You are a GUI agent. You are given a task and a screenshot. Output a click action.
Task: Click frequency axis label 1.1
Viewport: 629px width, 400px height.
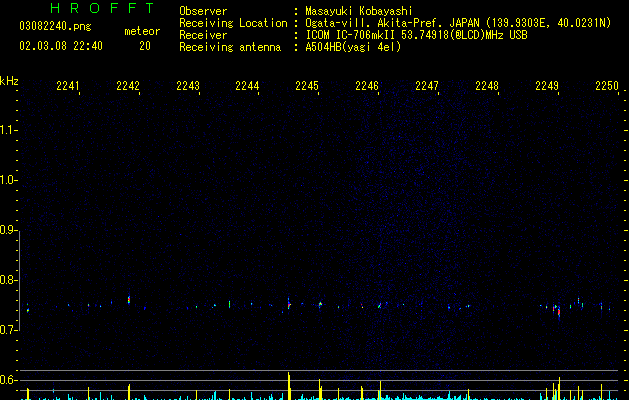click(x=8, y=130)
